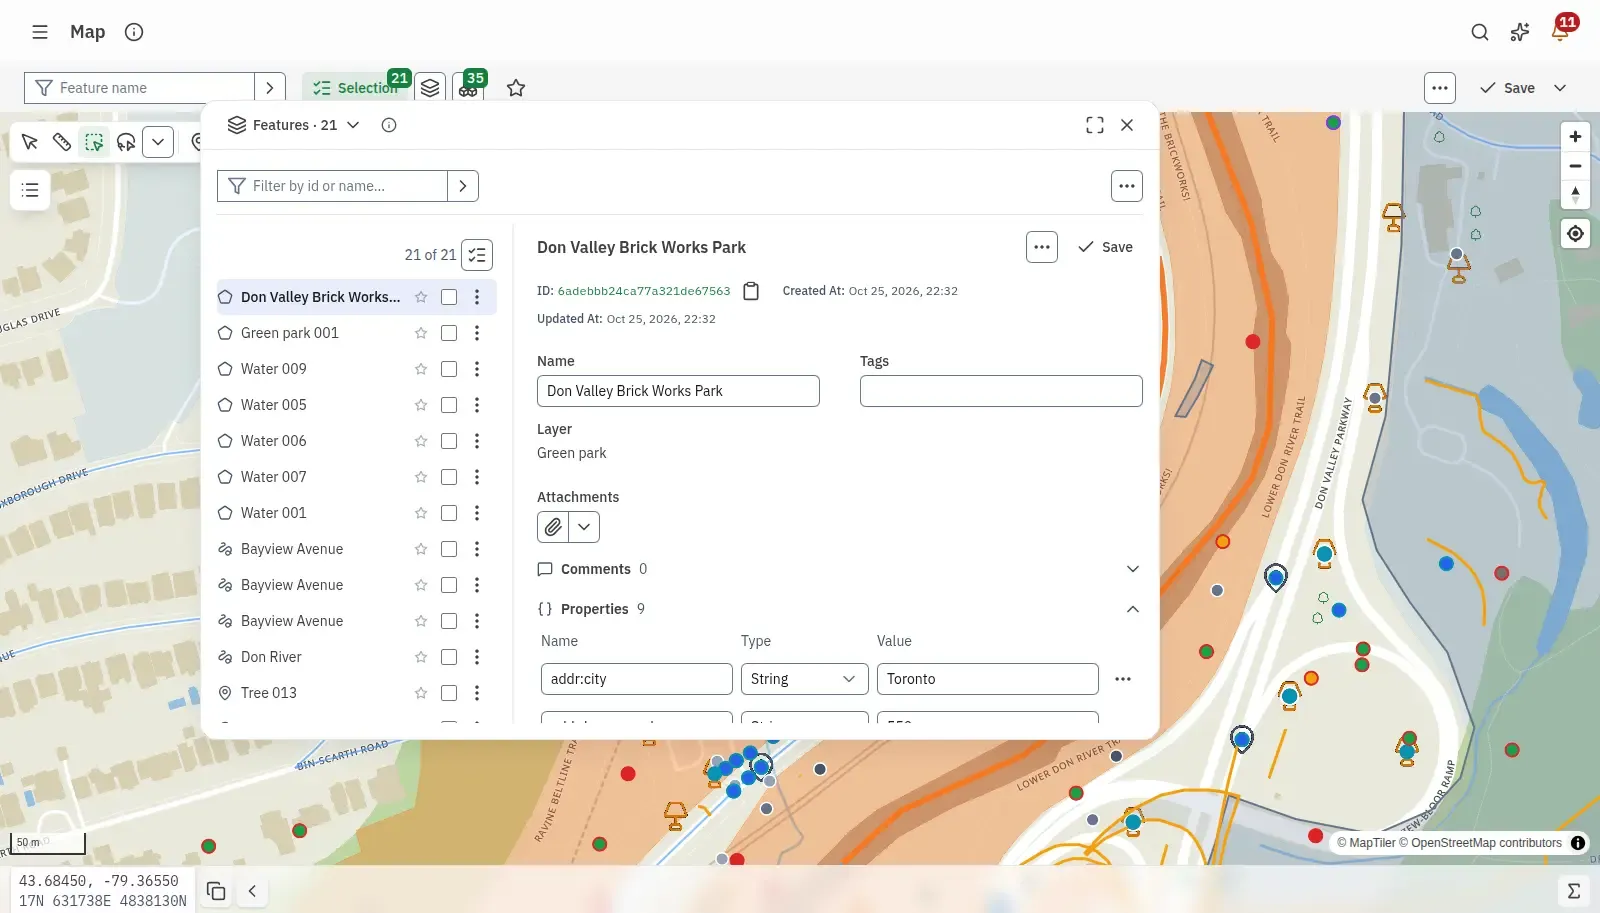Screen dimensions: 1600x913
Task: Tick the checkbox for Green park 001
Action: (449, 333)
